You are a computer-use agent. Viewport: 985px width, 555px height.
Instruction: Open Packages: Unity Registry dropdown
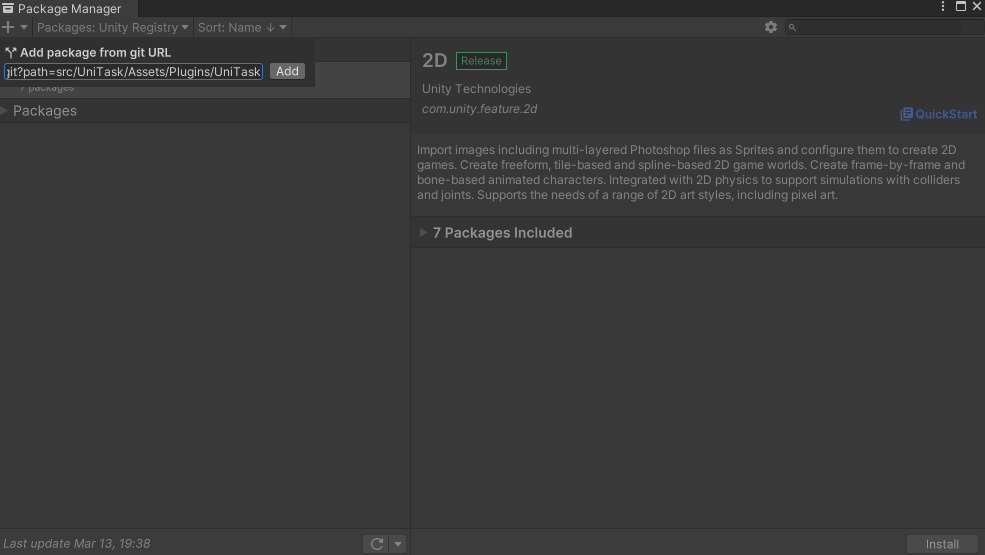point(112,27)
